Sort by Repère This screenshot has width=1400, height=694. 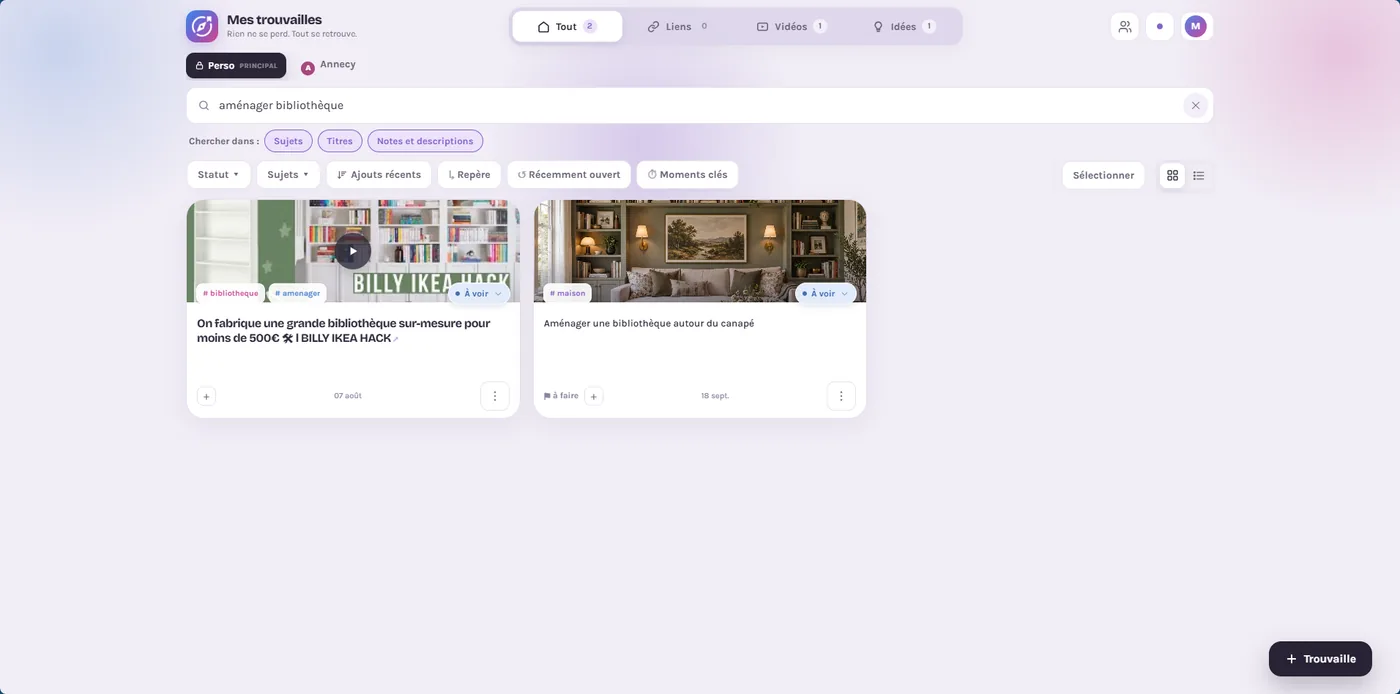(469, 175)
